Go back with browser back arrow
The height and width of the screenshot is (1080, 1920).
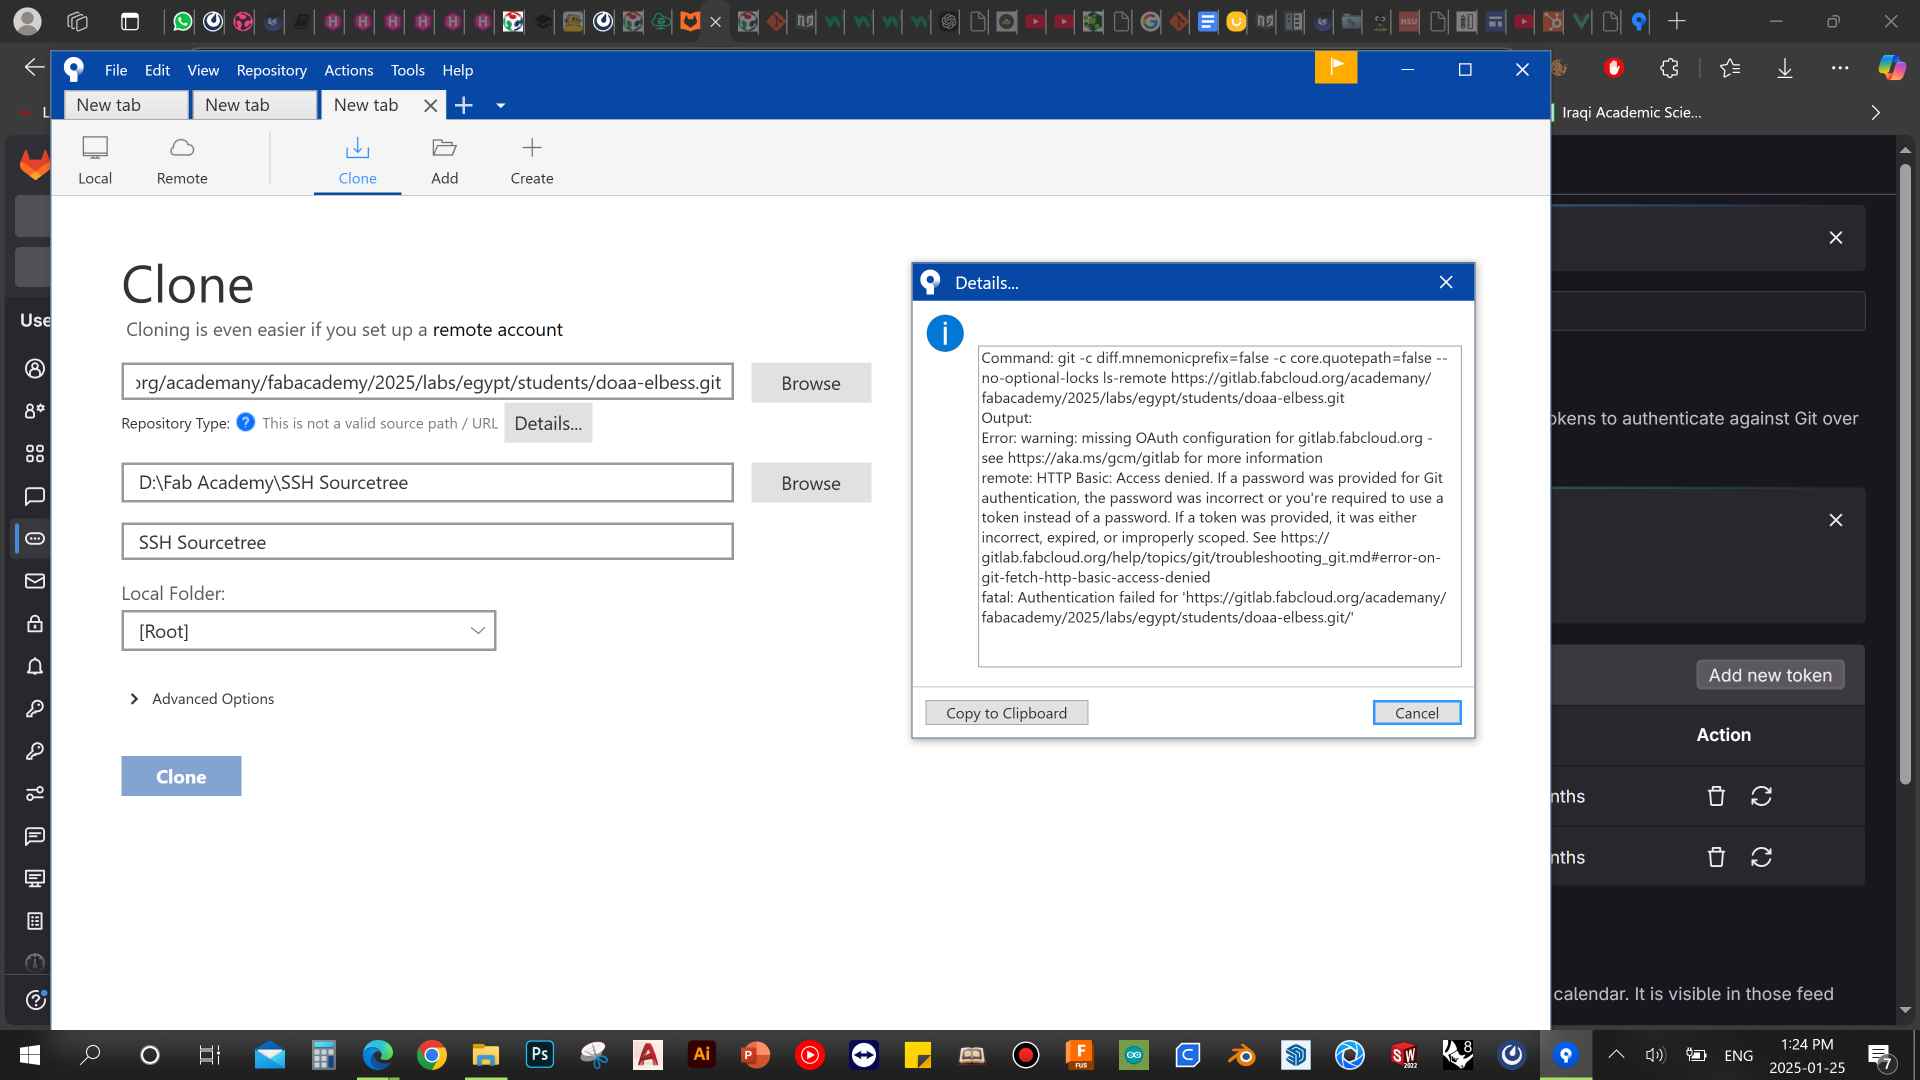(34, 67)
